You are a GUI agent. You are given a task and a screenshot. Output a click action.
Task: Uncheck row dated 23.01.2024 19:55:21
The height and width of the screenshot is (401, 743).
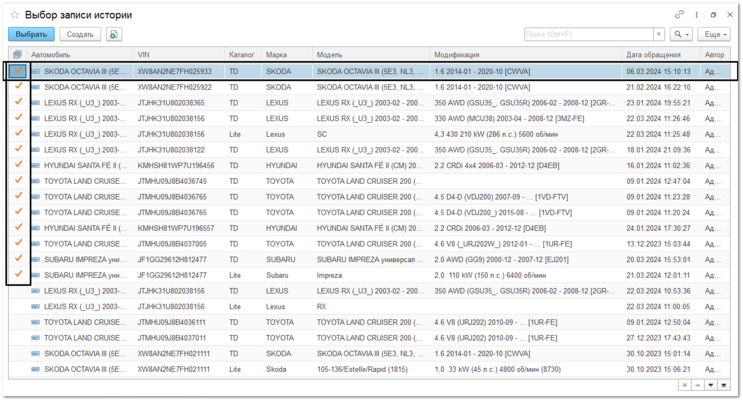point(18,102)
